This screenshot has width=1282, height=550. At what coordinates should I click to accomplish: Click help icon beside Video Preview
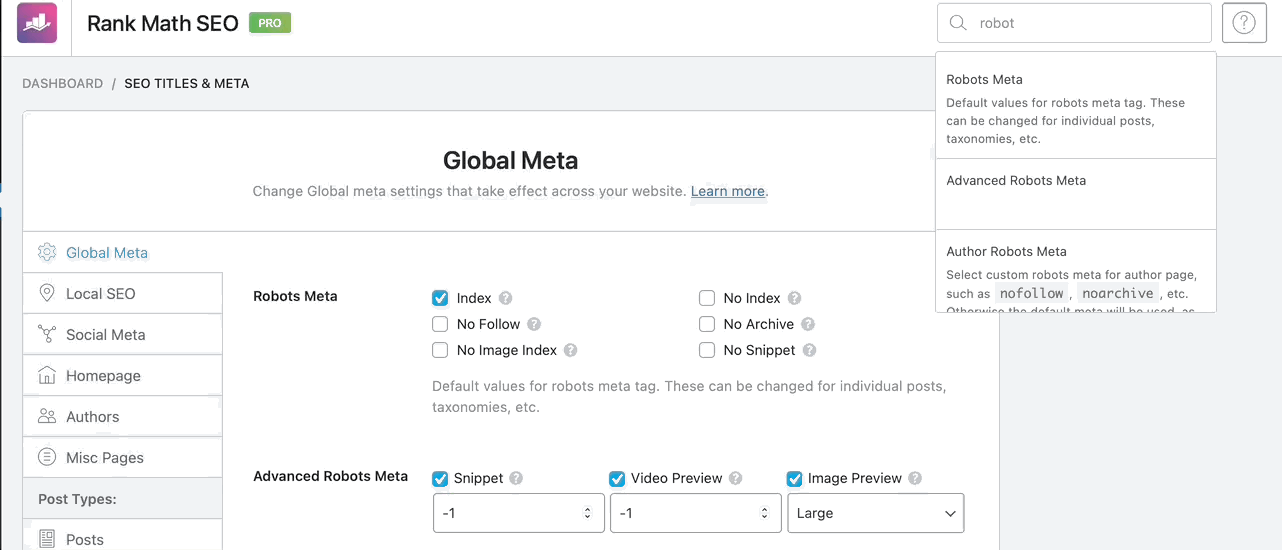tap(736, 478)
